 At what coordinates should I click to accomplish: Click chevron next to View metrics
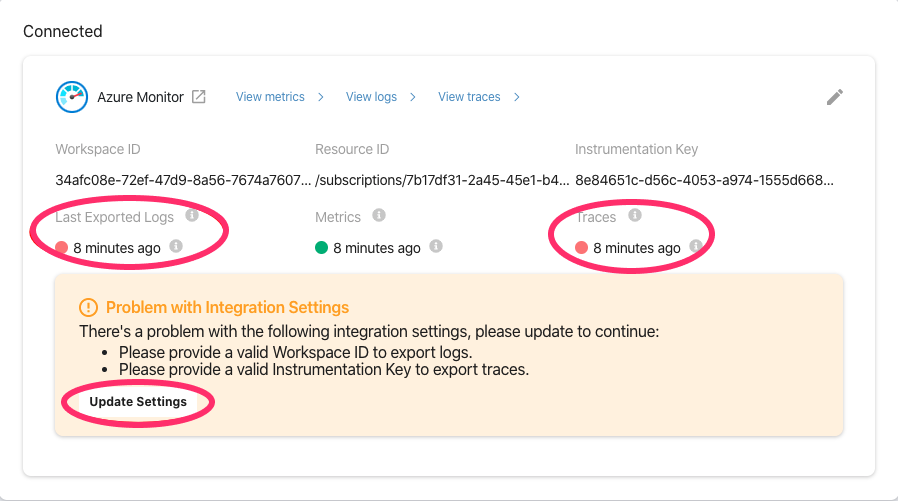(321, 97)
